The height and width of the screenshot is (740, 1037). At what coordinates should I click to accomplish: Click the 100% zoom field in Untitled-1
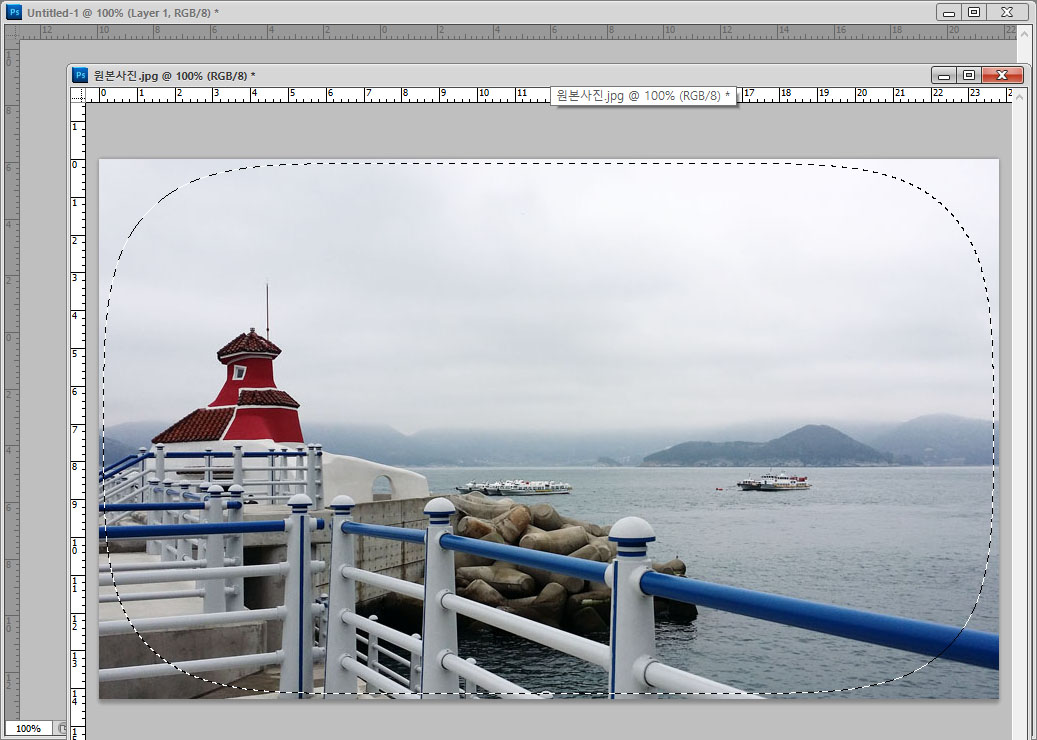pos(28,728)
